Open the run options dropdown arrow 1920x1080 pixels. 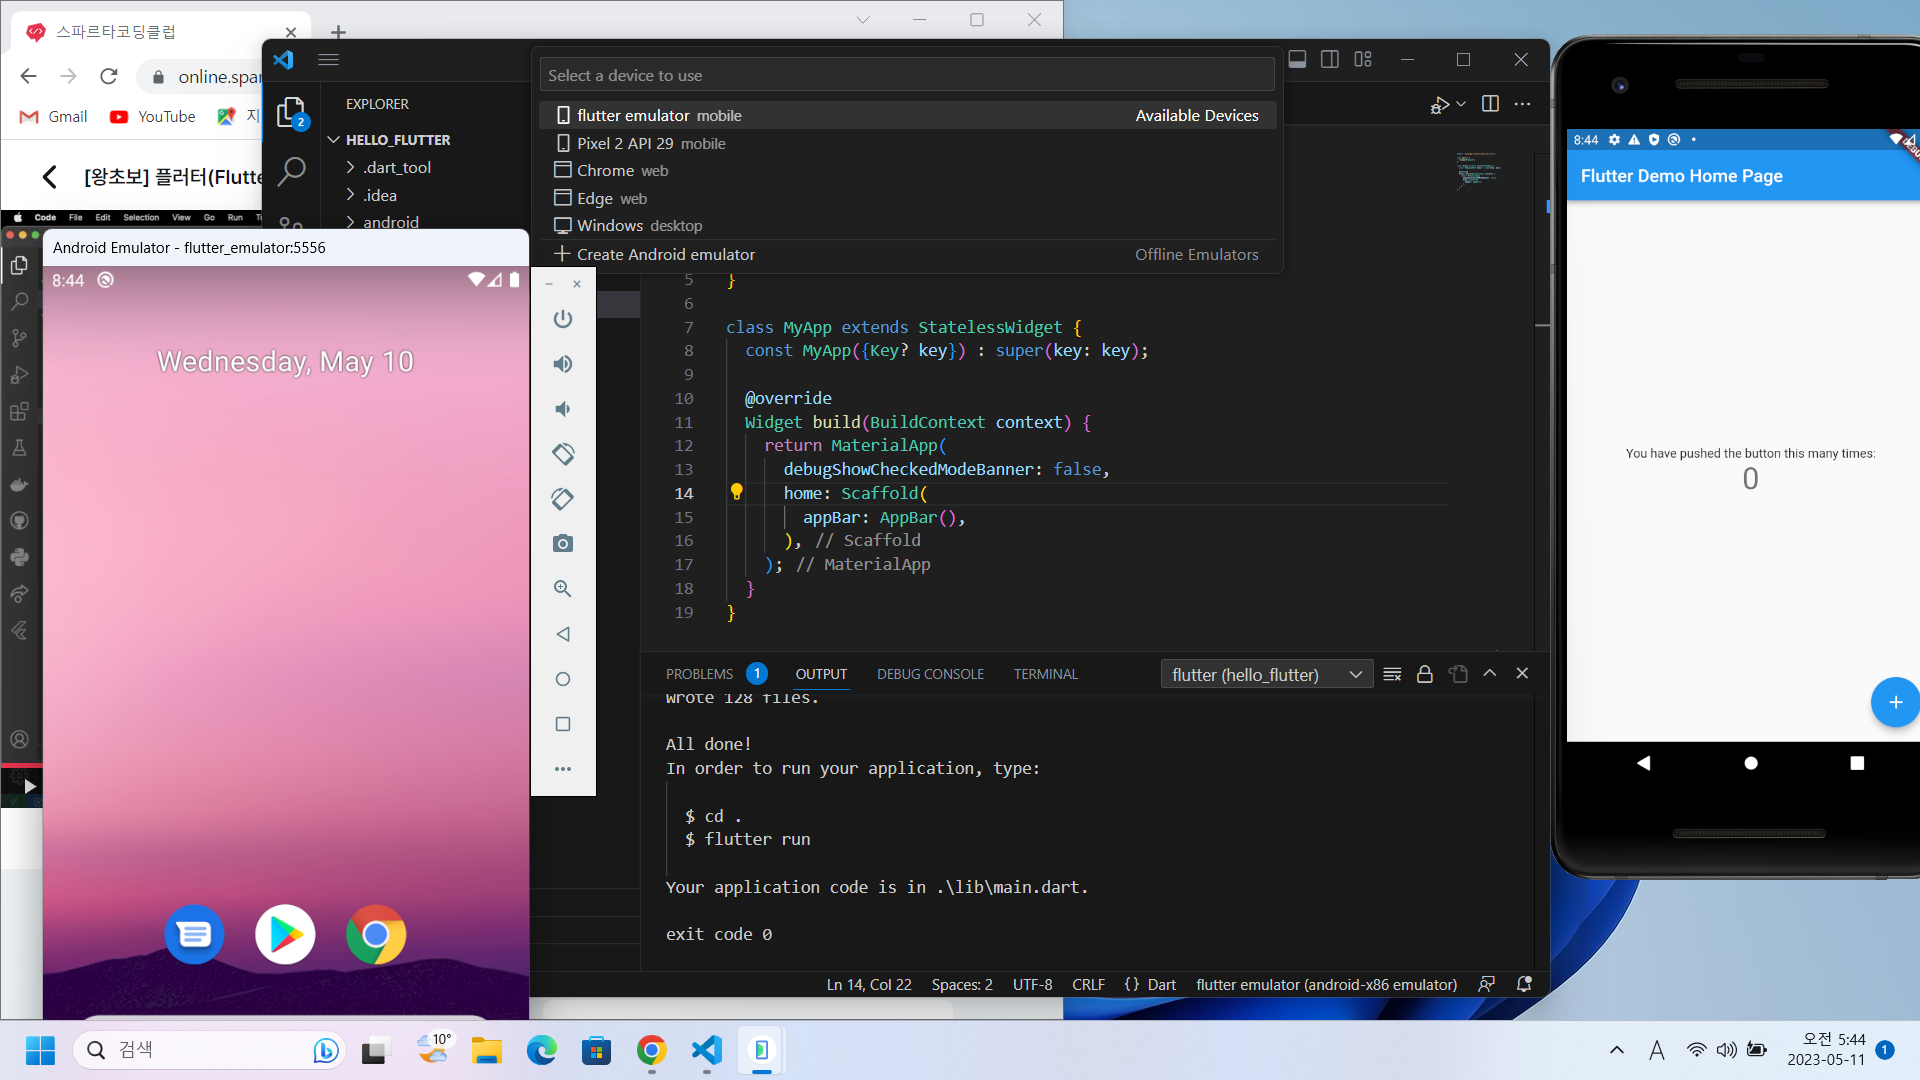(x=1461, y=104)
